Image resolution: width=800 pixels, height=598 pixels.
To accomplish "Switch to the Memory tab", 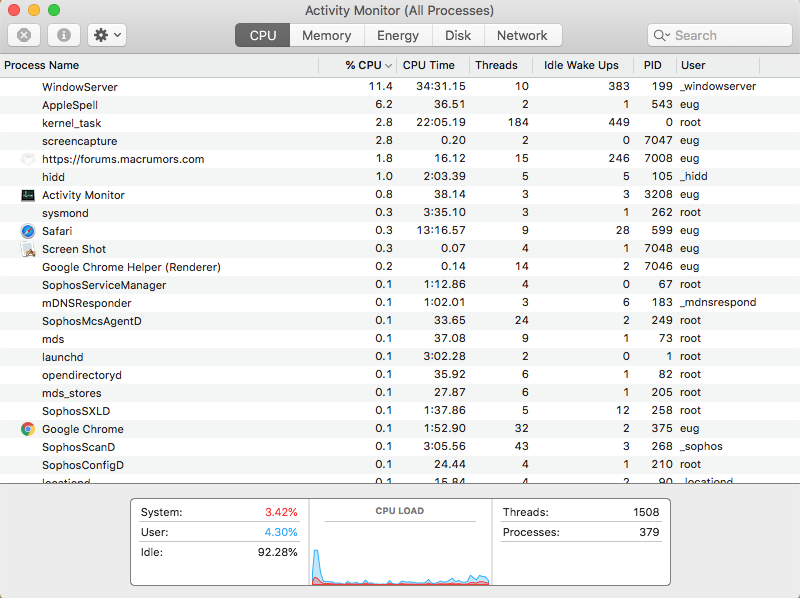I will coord(327,35).
